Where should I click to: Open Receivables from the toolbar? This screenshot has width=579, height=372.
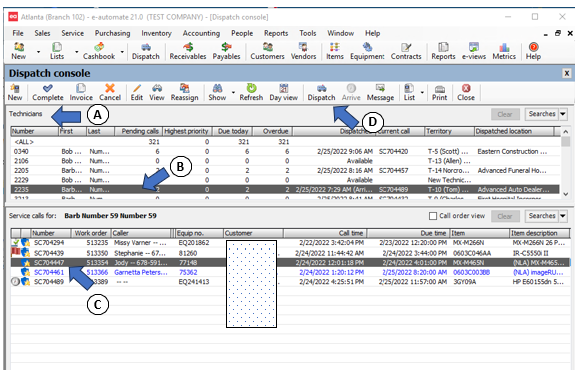[x=188, y=51]
